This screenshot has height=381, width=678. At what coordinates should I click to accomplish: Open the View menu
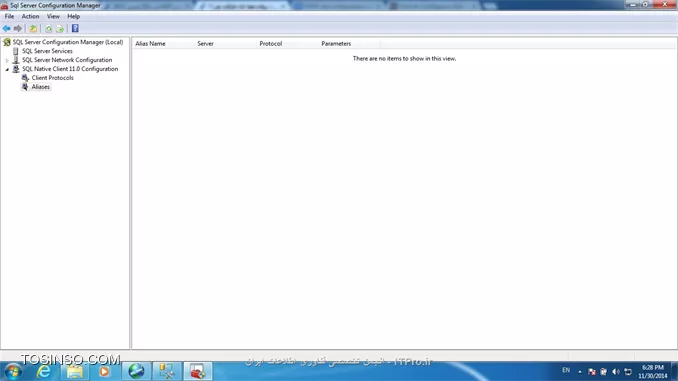click(x=53, y=16)
